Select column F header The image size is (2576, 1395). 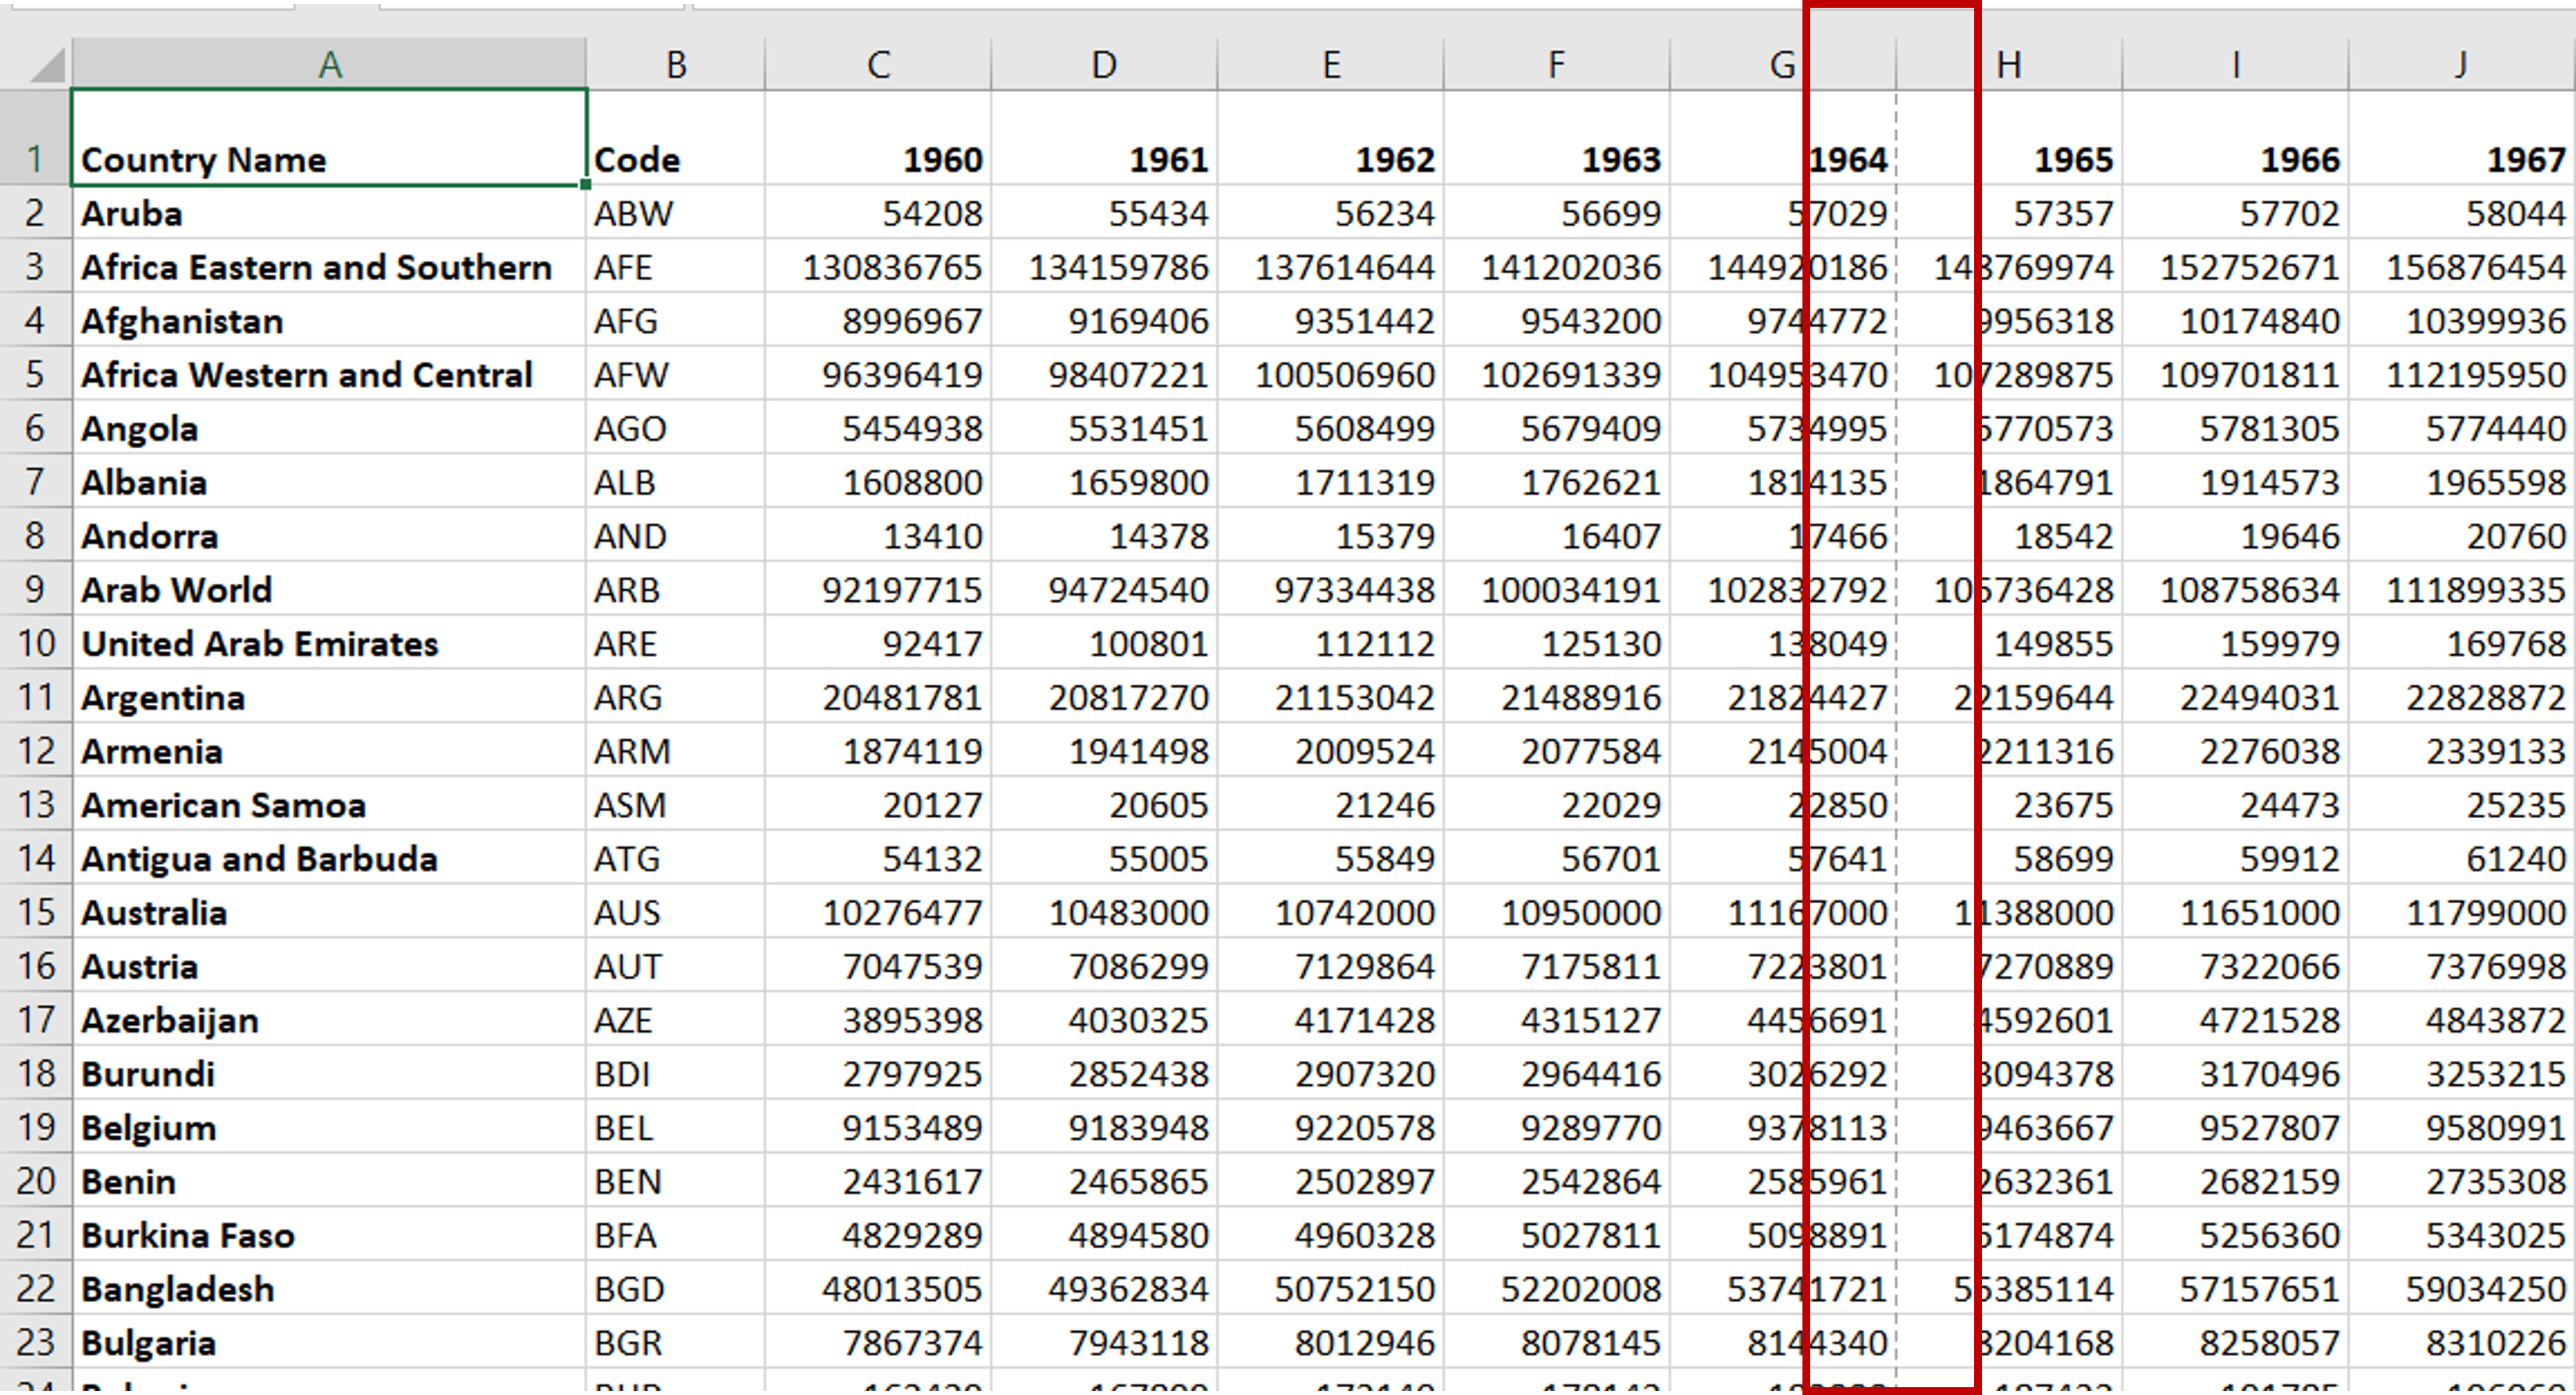[x=1556, y=64]
